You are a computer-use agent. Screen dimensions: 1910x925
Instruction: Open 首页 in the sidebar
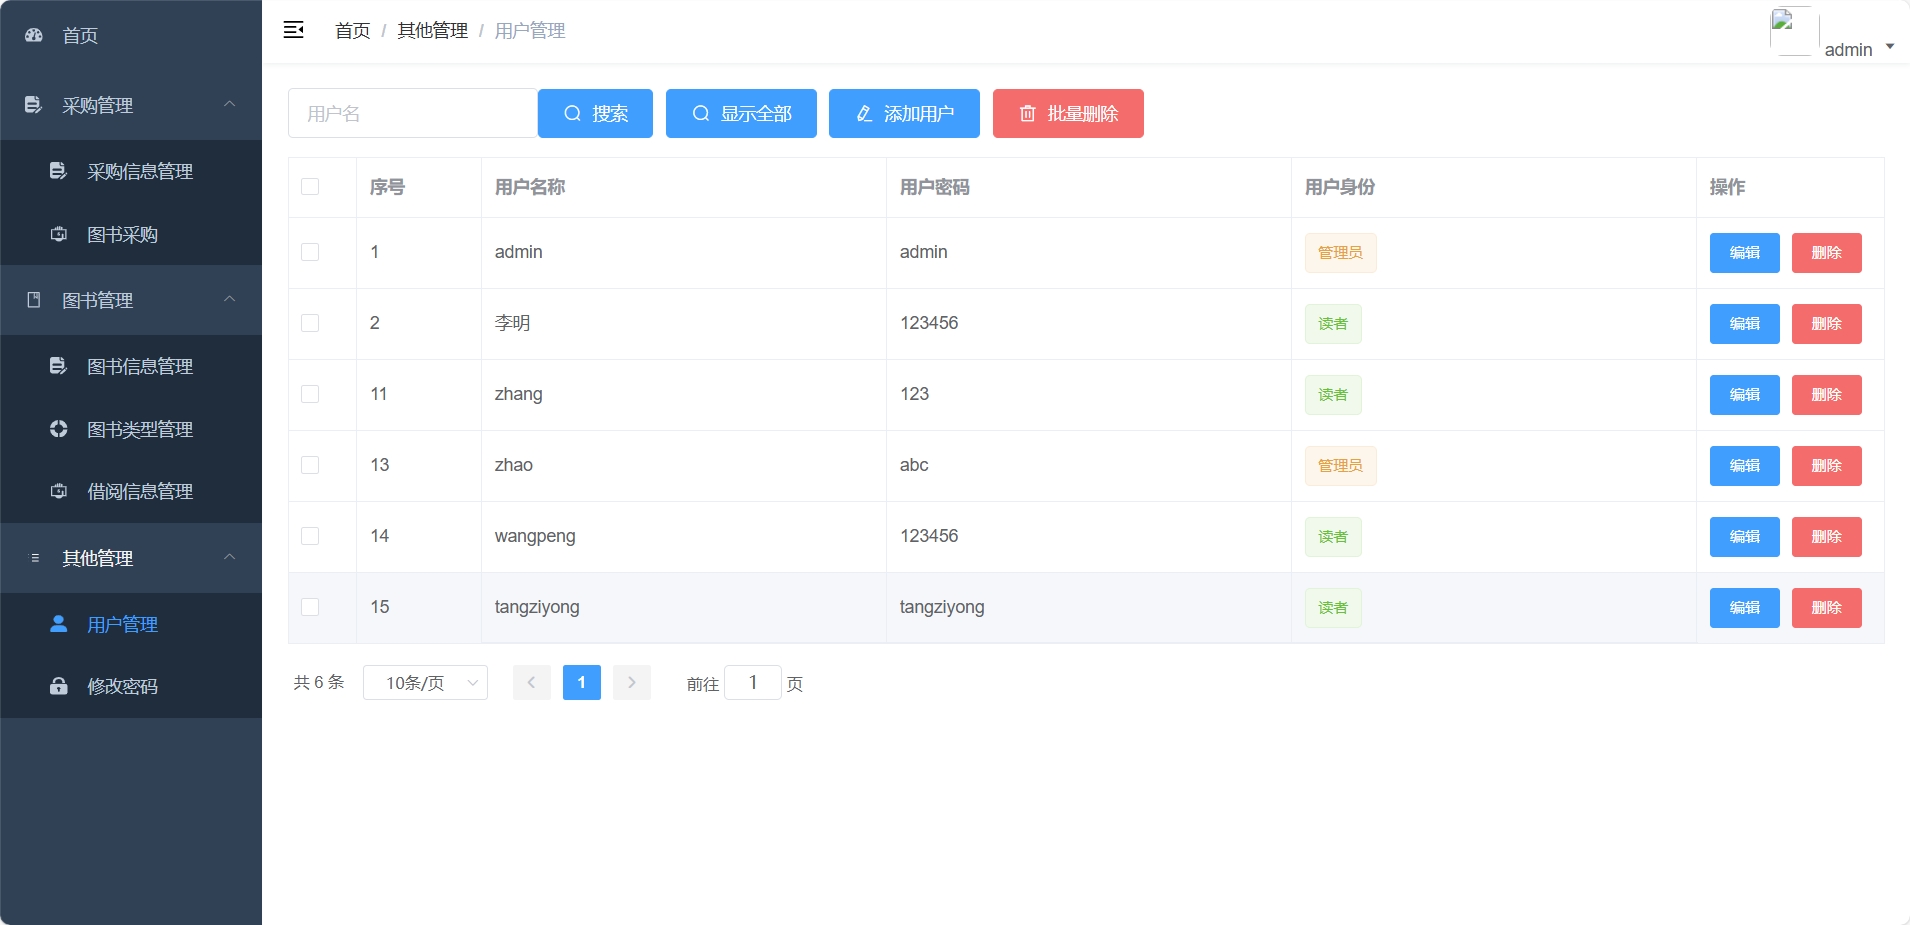(x=131, y=35)
